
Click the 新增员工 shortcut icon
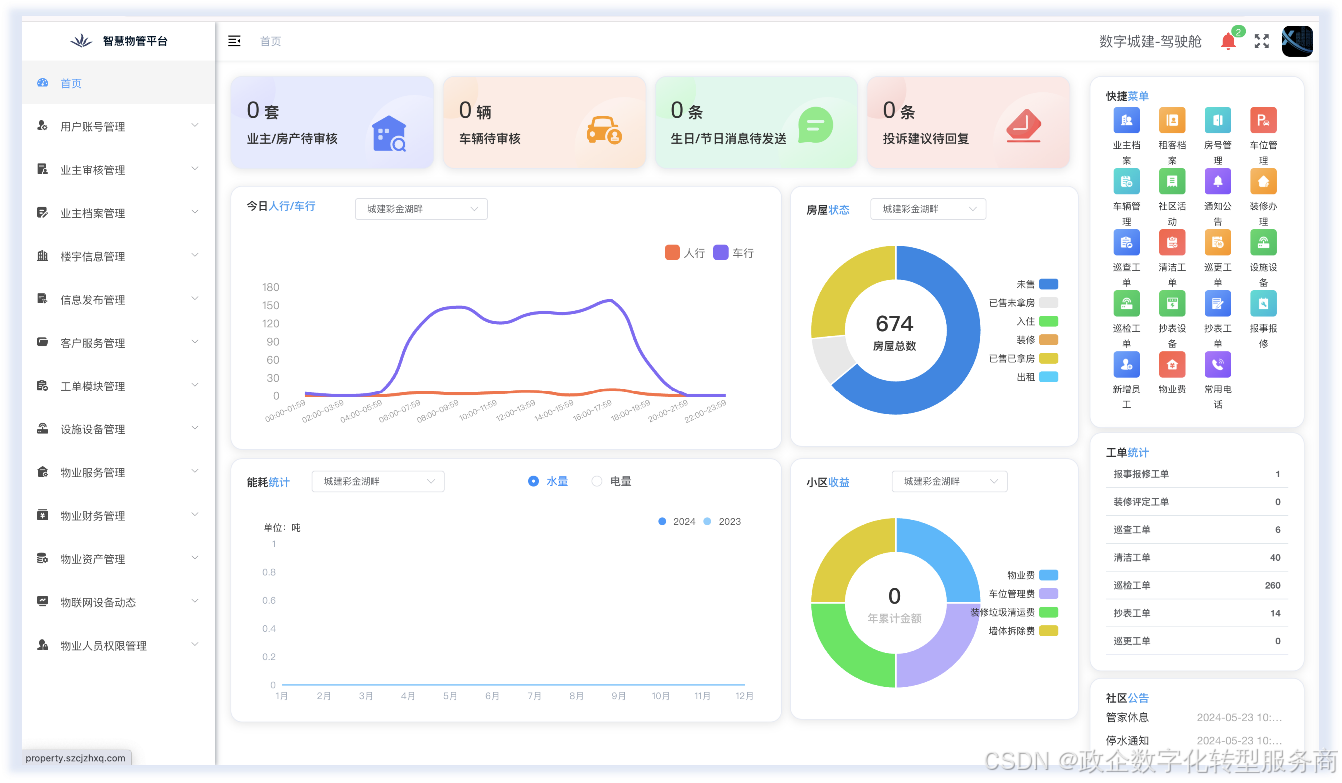click(x=1126, y=364)
